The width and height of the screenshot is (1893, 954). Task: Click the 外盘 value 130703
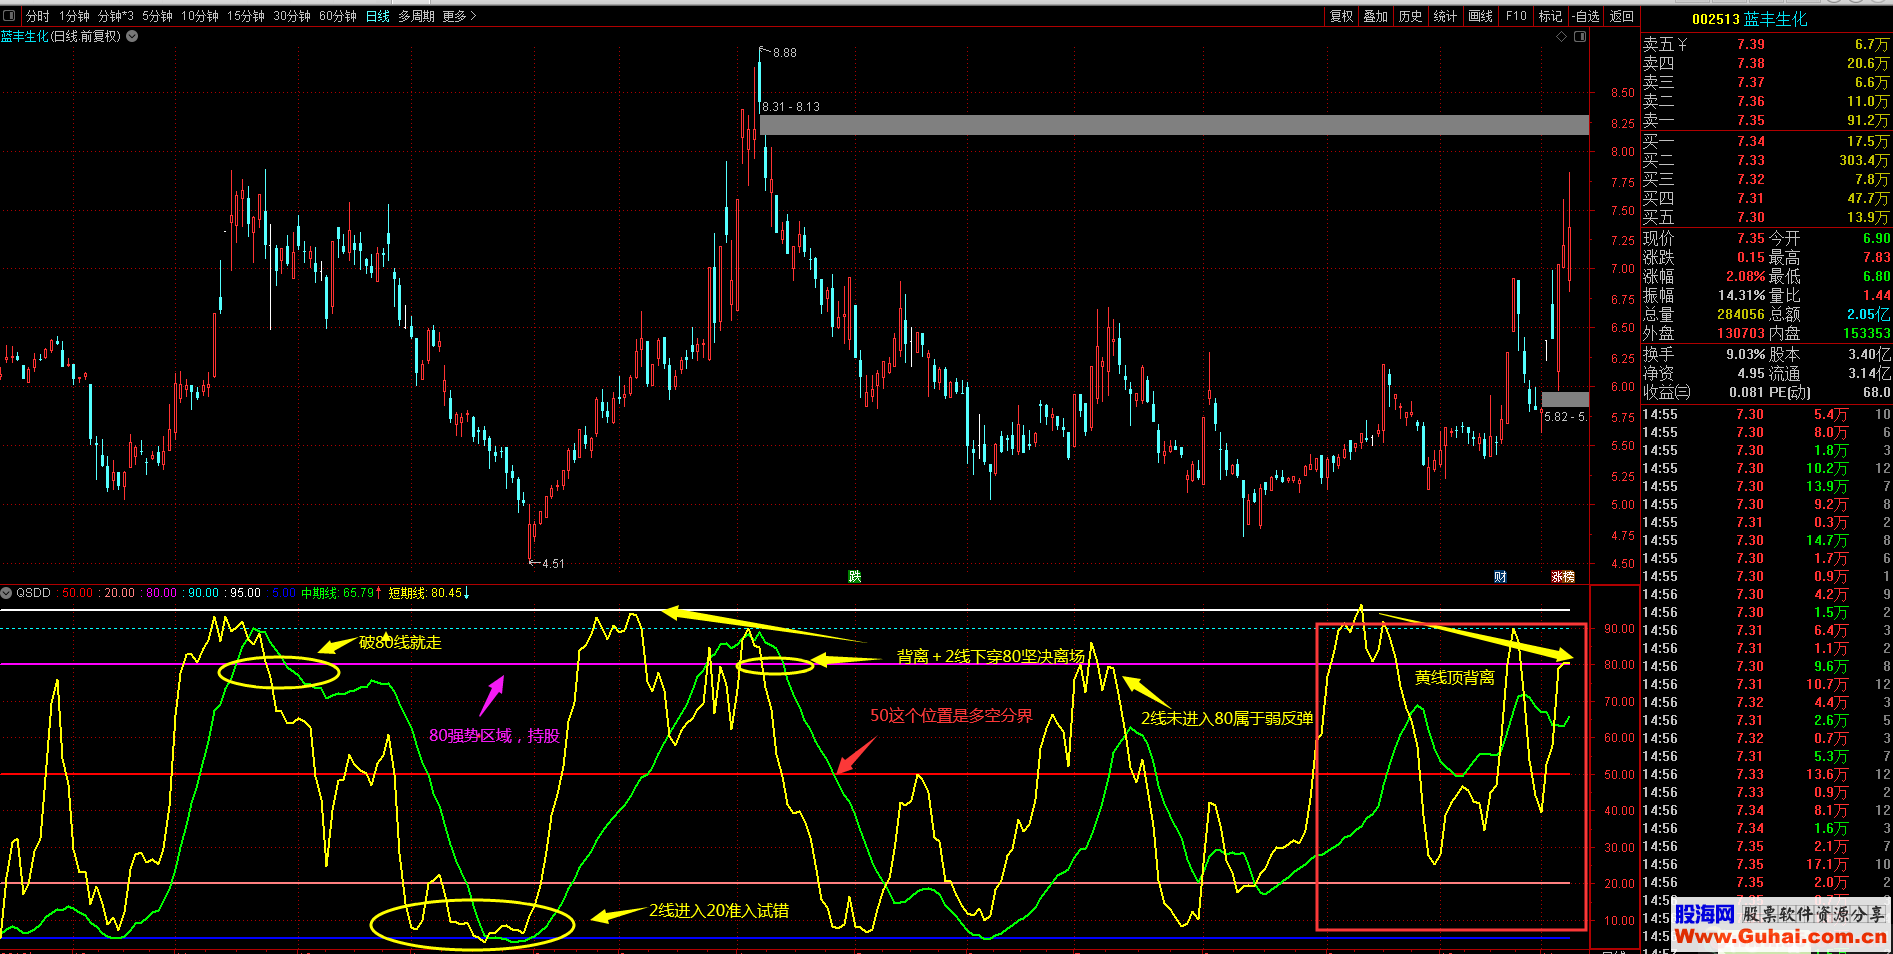pyautogui.click(x=1741, y=333)
